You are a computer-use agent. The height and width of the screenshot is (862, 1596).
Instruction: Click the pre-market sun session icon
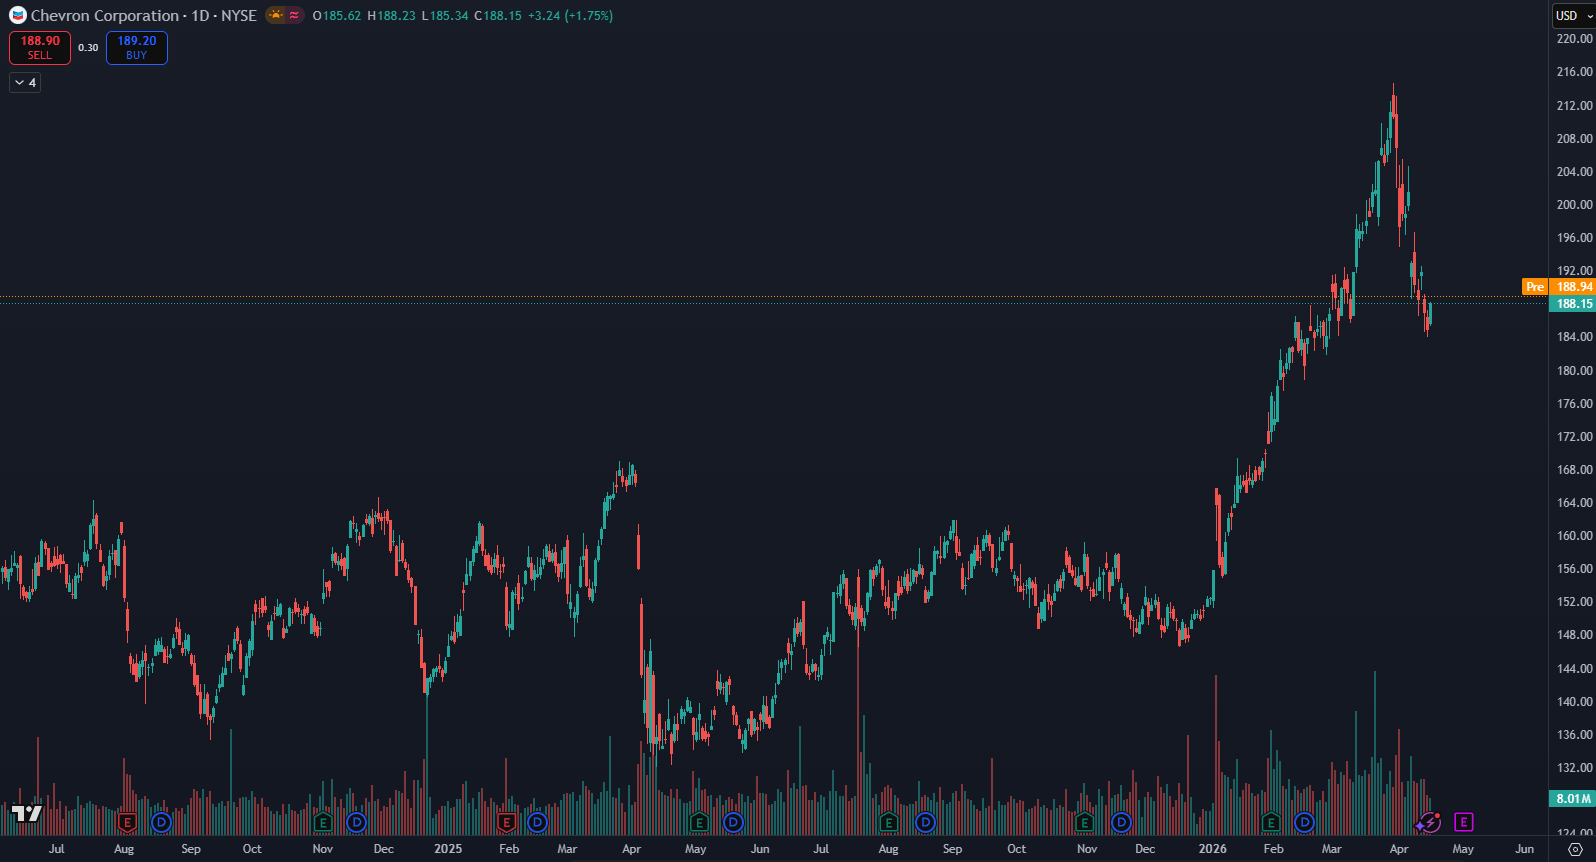point(275,16)
